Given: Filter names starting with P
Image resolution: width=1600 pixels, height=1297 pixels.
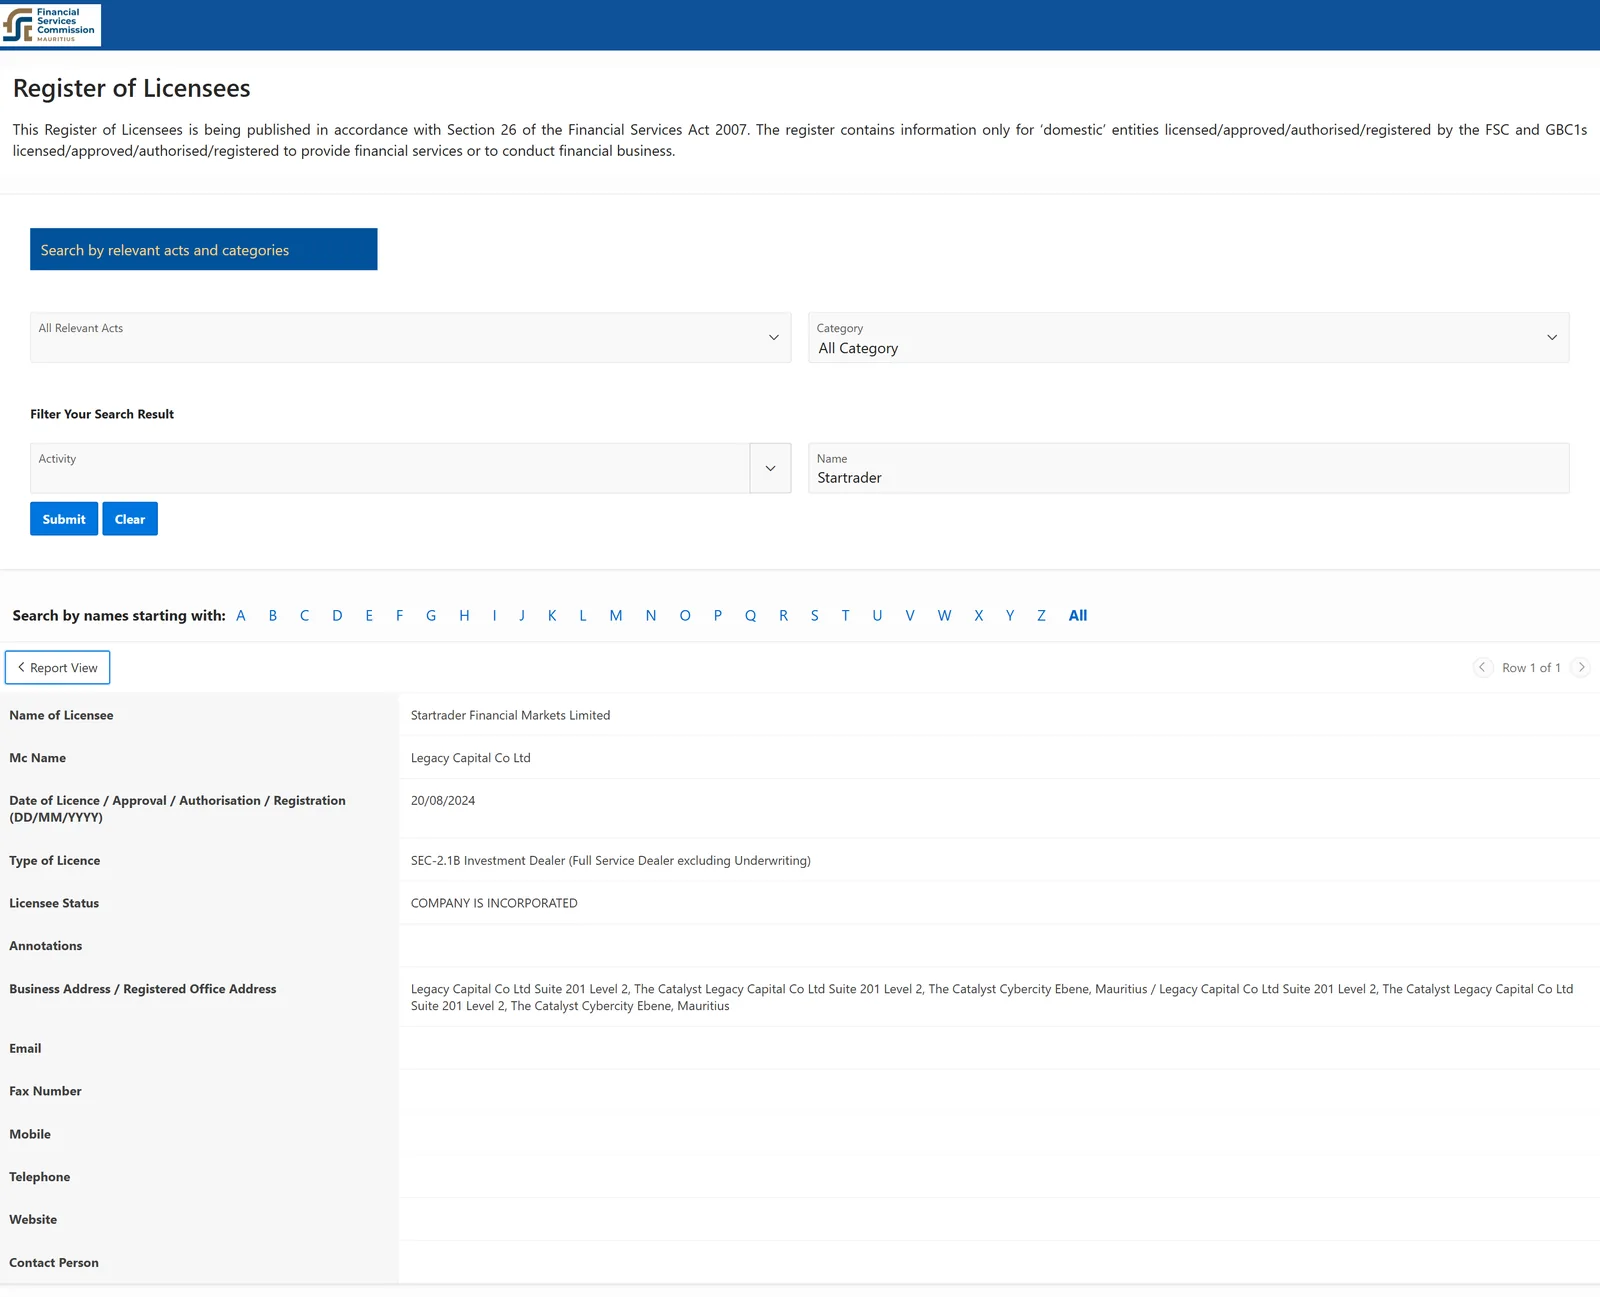Looking at the screenshot, I should point(718,616).
